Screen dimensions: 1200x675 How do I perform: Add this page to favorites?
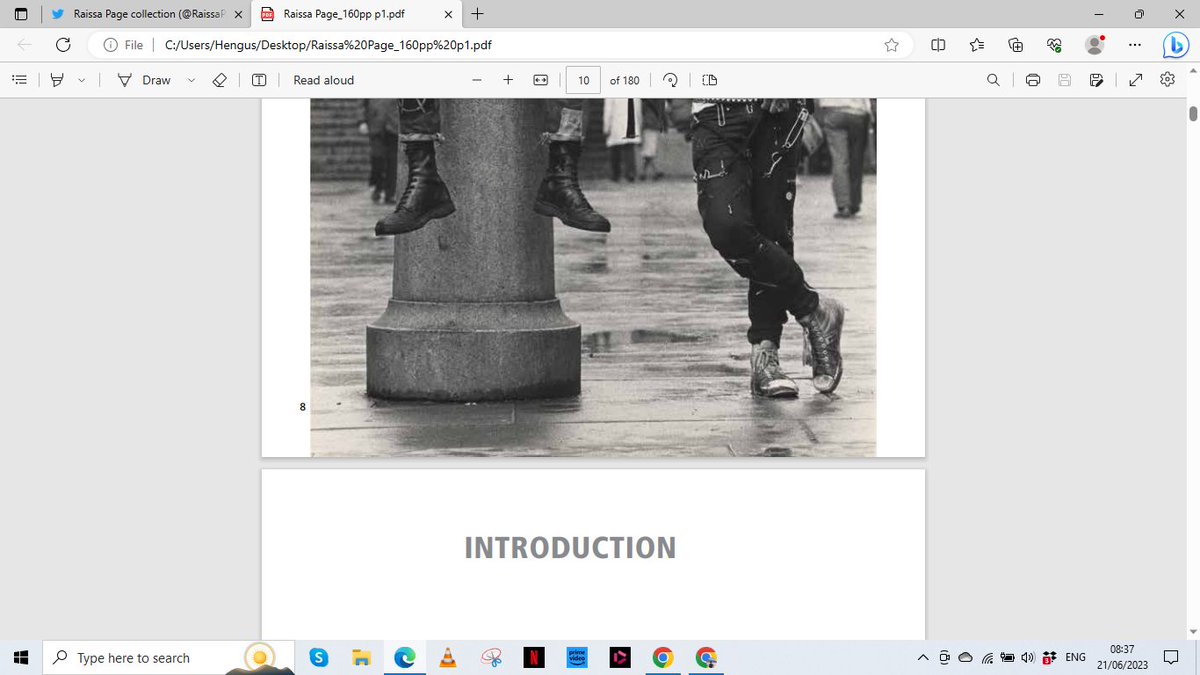pyautogui.click(x=890, y=44)
